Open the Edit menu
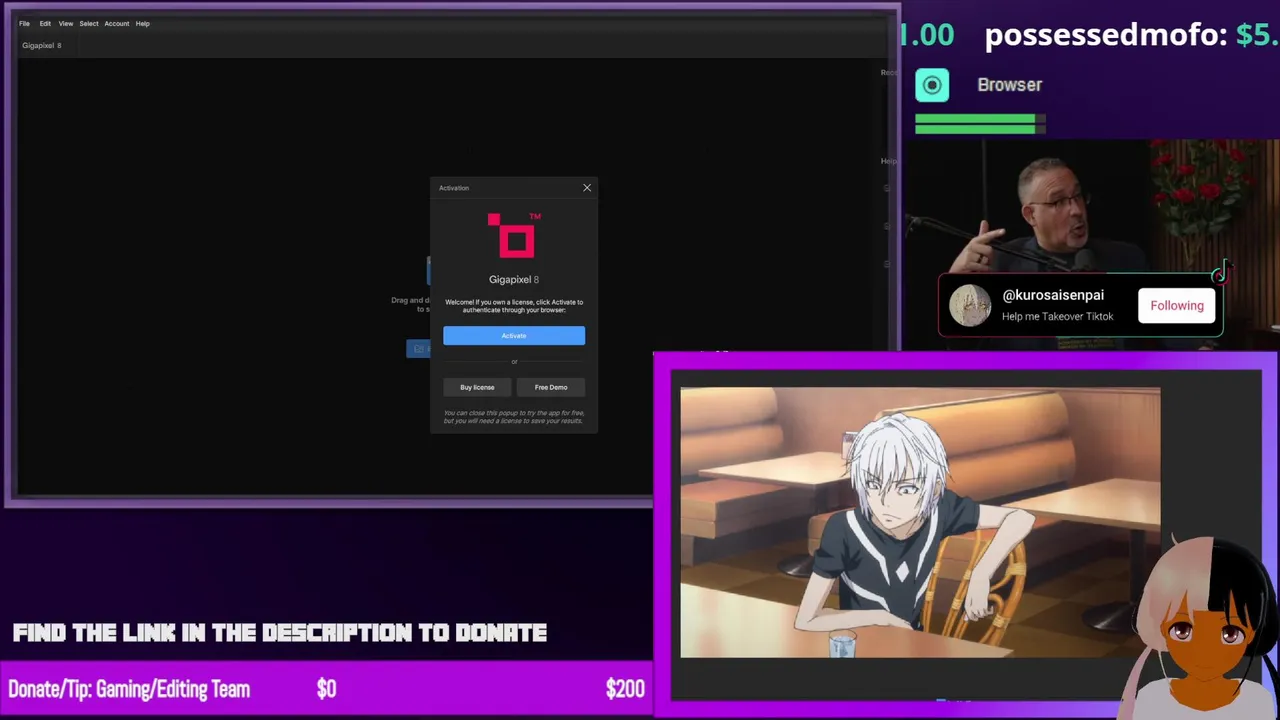1280x720 pixels. point(45,23)
